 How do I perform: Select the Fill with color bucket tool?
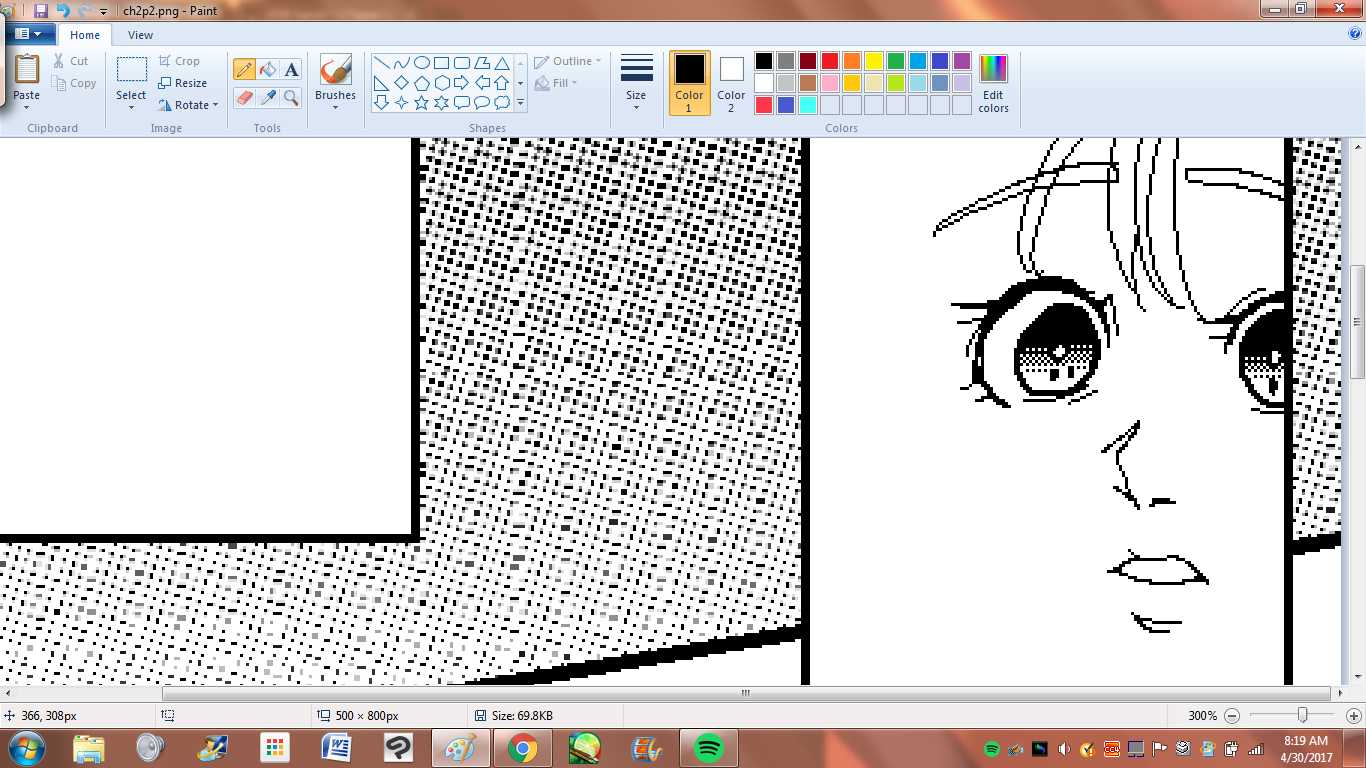[268, 69]
